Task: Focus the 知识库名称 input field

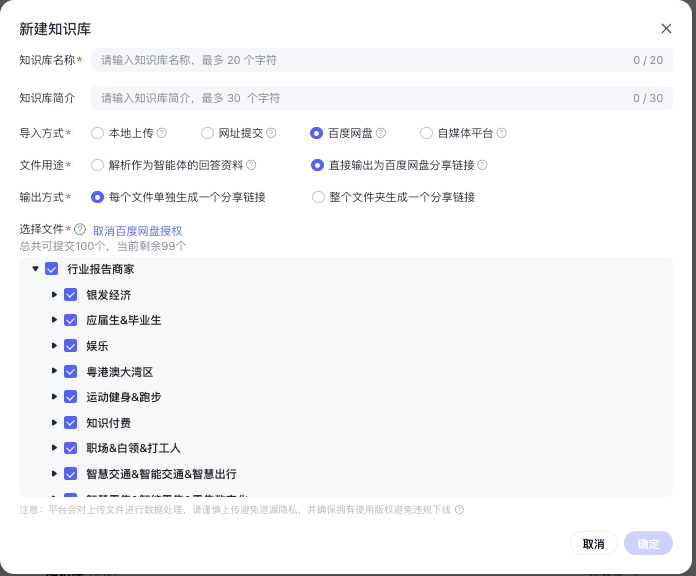Action: pos(360,60)
